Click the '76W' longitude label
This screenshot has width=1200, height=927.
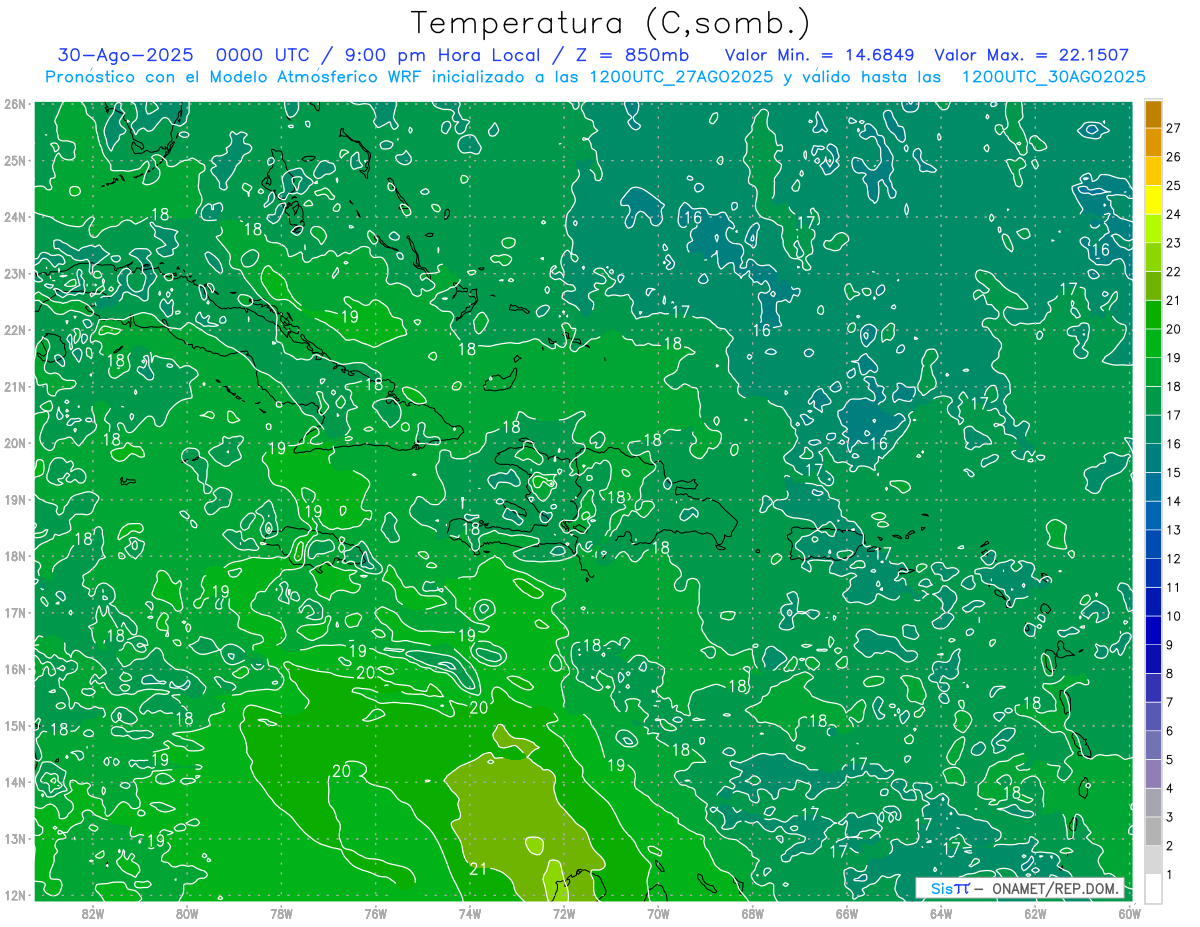click(375, 912)
